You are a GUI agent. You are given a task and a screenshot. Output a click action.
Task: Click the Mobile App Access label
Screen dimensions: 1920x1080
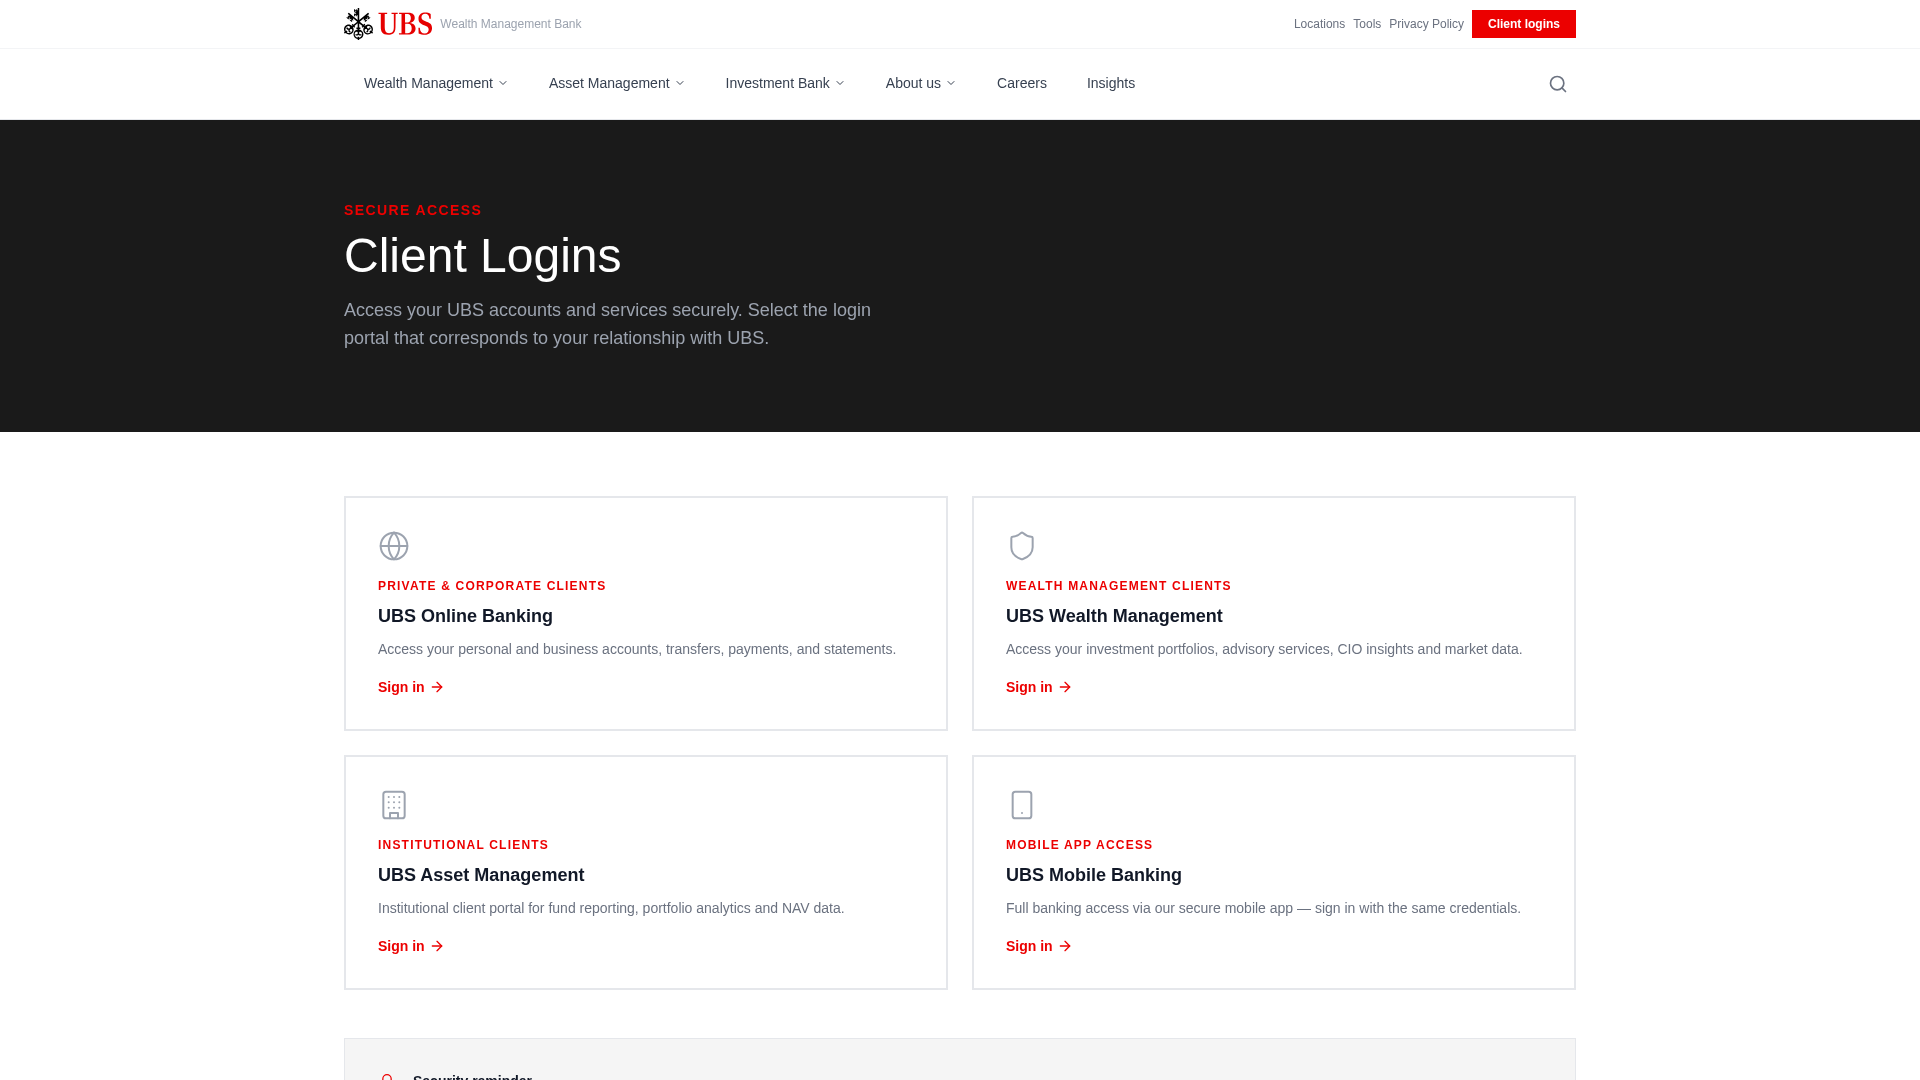pyautogui.click(x=1079, y=845)
